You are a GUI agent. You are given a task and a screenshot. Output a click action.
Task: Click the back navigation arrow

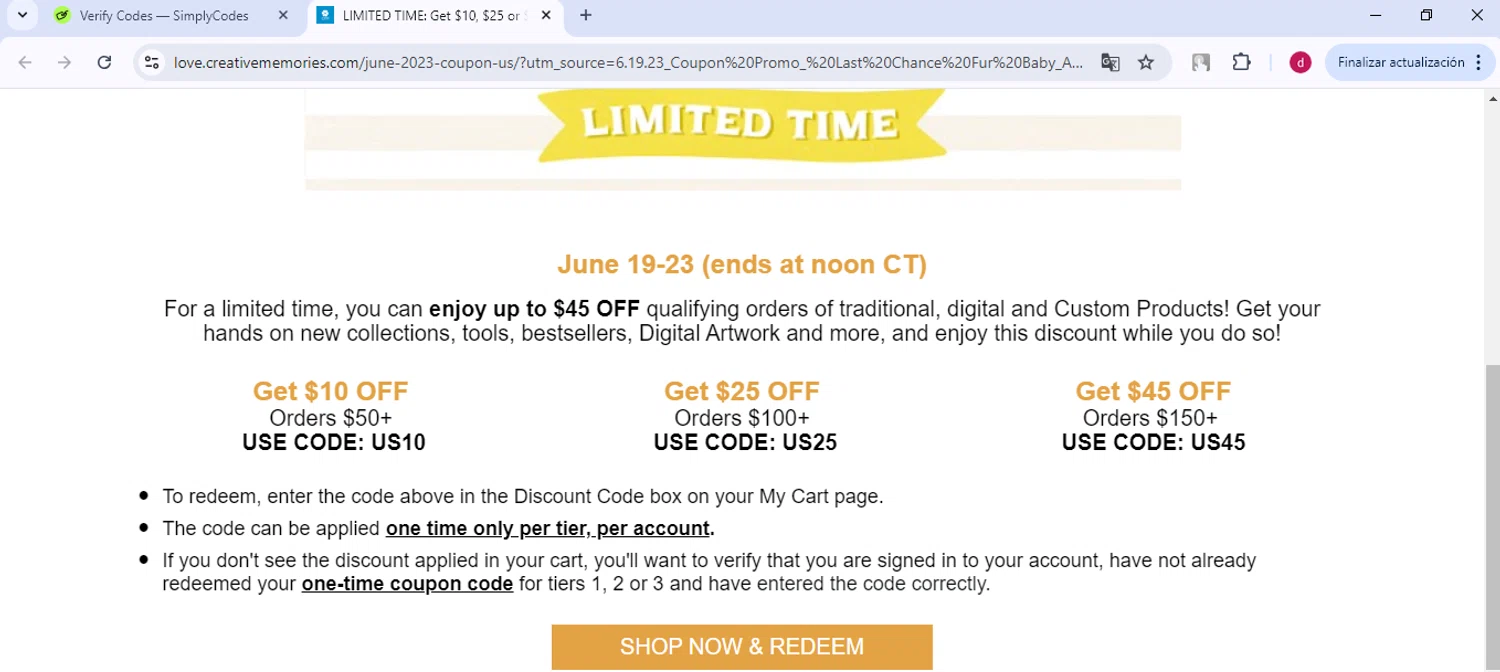pos(25,62)
